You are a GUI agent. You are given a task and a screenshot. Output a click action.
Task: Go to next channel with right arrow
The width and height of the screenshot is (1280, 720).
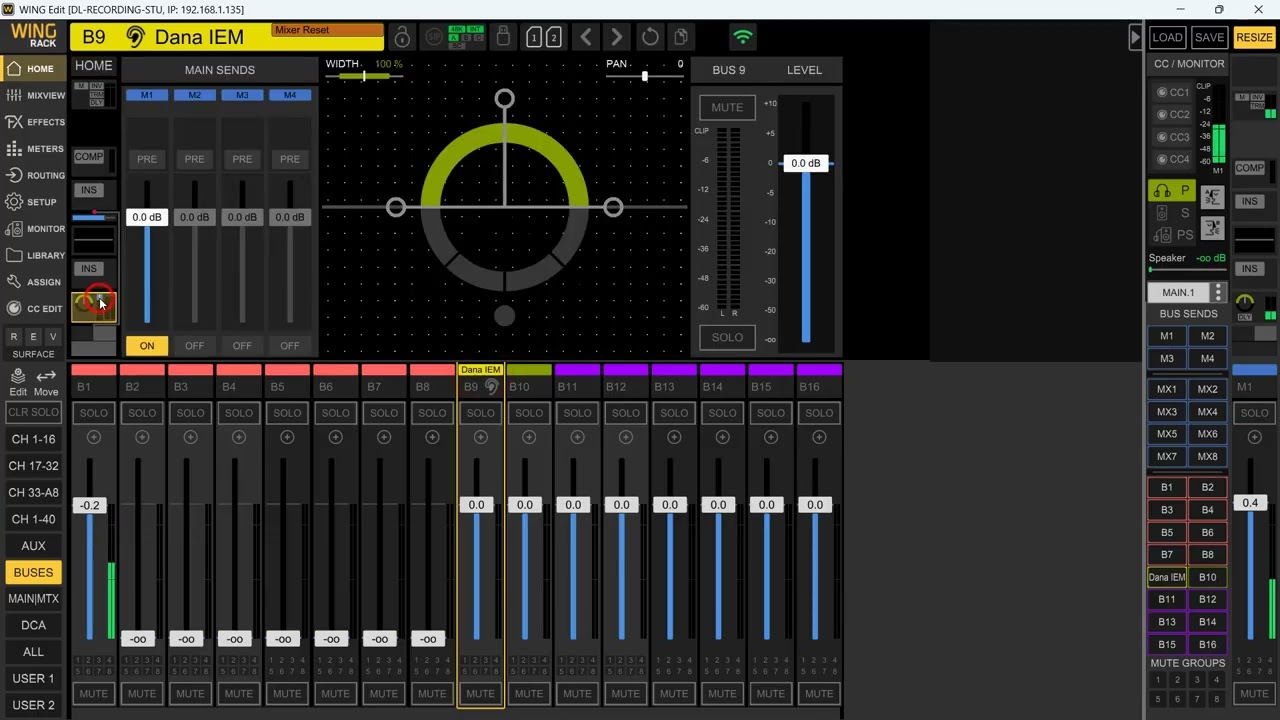pyautogui.click(x=617, y=37)
